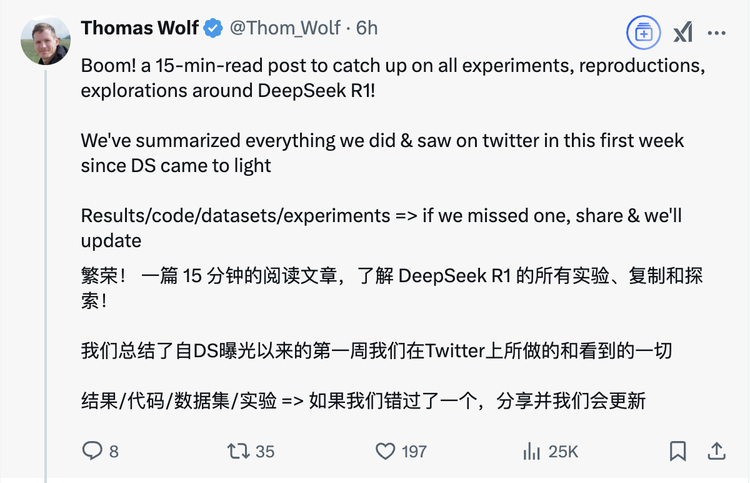Image resolution: width=750 pixels, height=483 pixels.
Task: Click the repost arrows icon
Action: [238, 451]
